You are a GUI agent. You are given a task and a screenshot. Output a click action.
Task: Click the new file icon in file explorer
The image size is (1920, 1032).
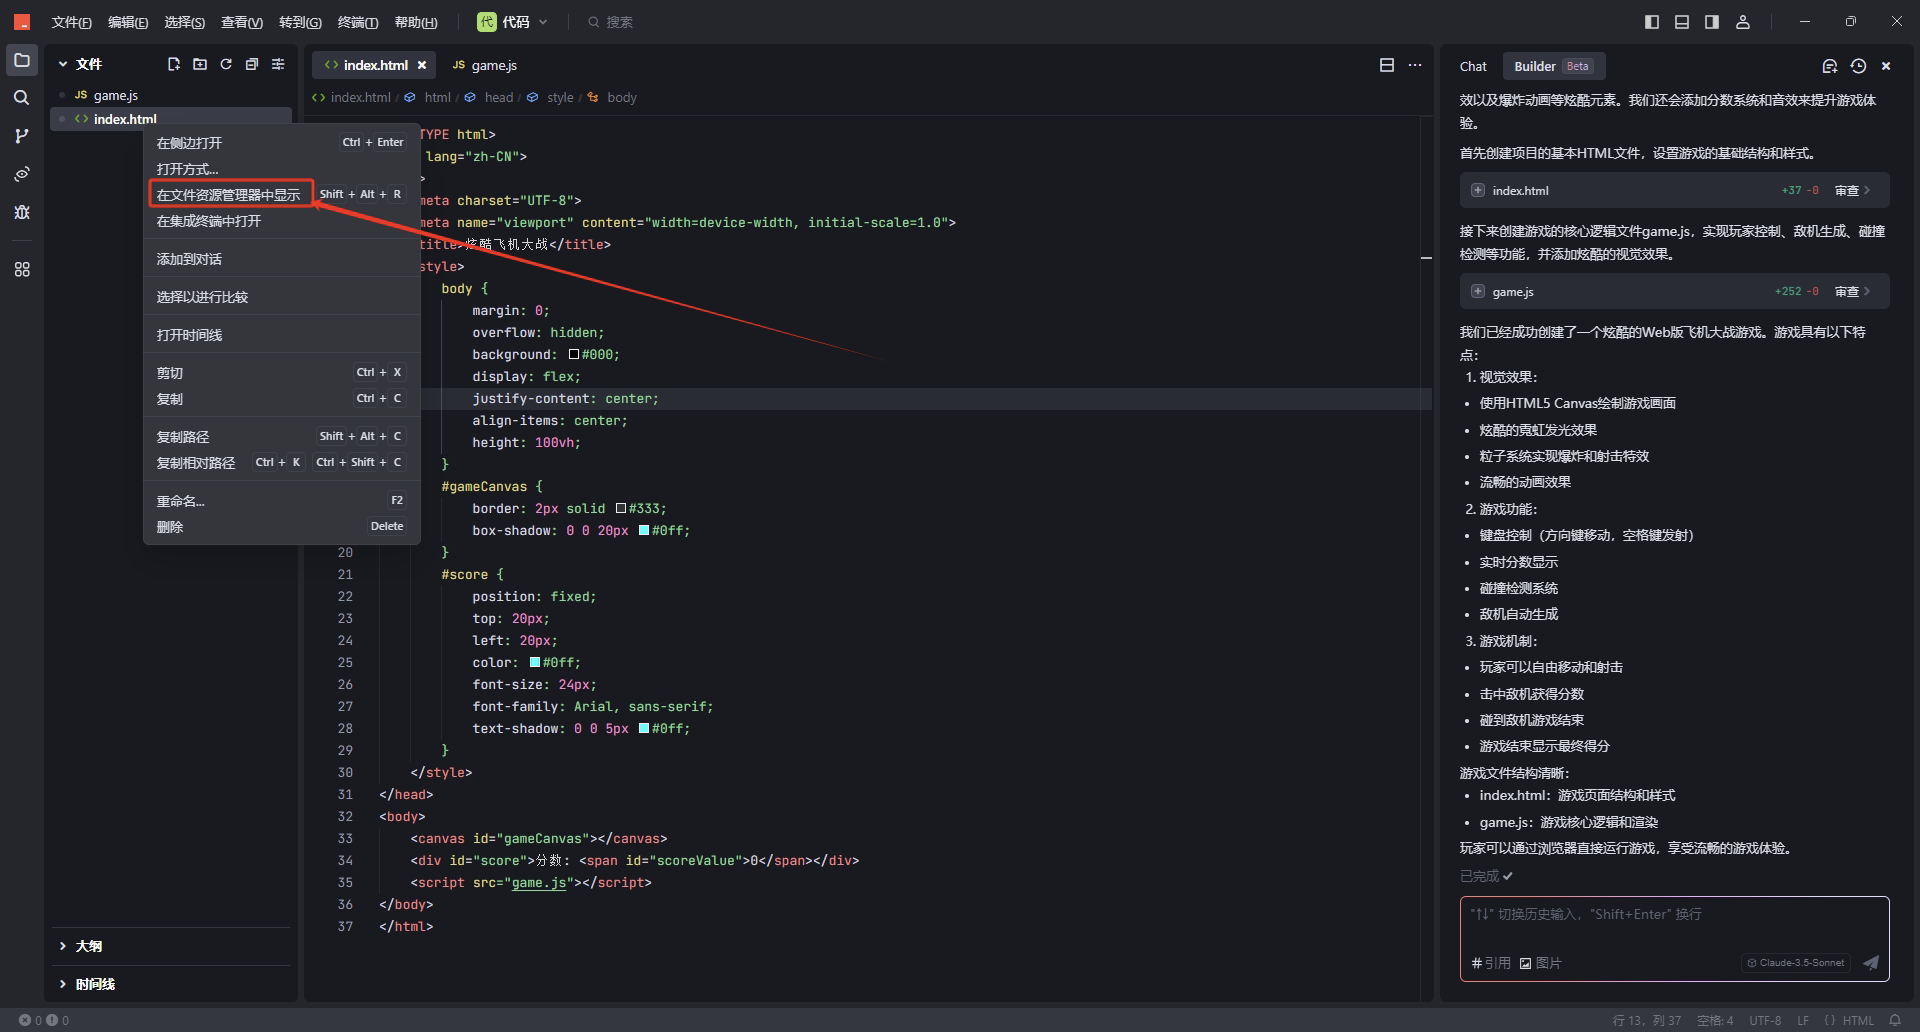(x=174, y=64)
